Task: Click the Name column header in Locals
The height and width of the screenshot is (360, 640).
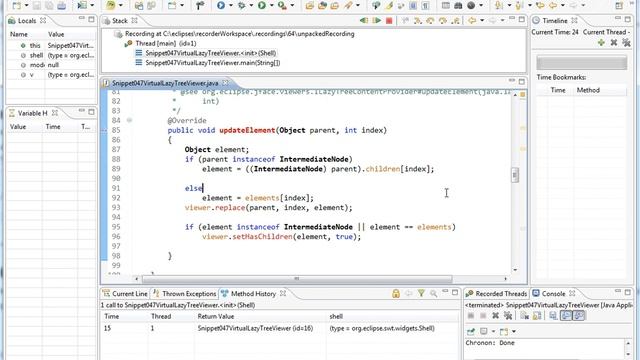Action: coord(26,34)
